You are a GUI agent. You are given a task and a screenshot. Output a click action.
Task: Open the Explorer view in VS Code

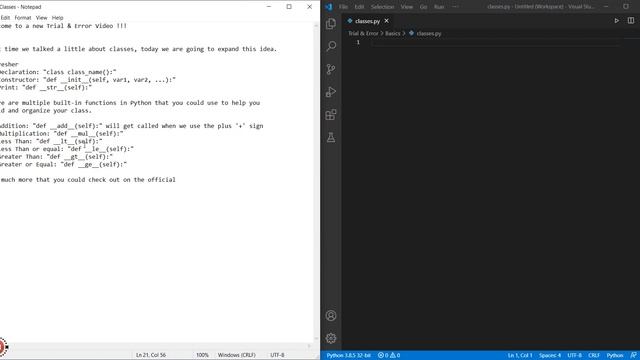[x=331, y=23]
